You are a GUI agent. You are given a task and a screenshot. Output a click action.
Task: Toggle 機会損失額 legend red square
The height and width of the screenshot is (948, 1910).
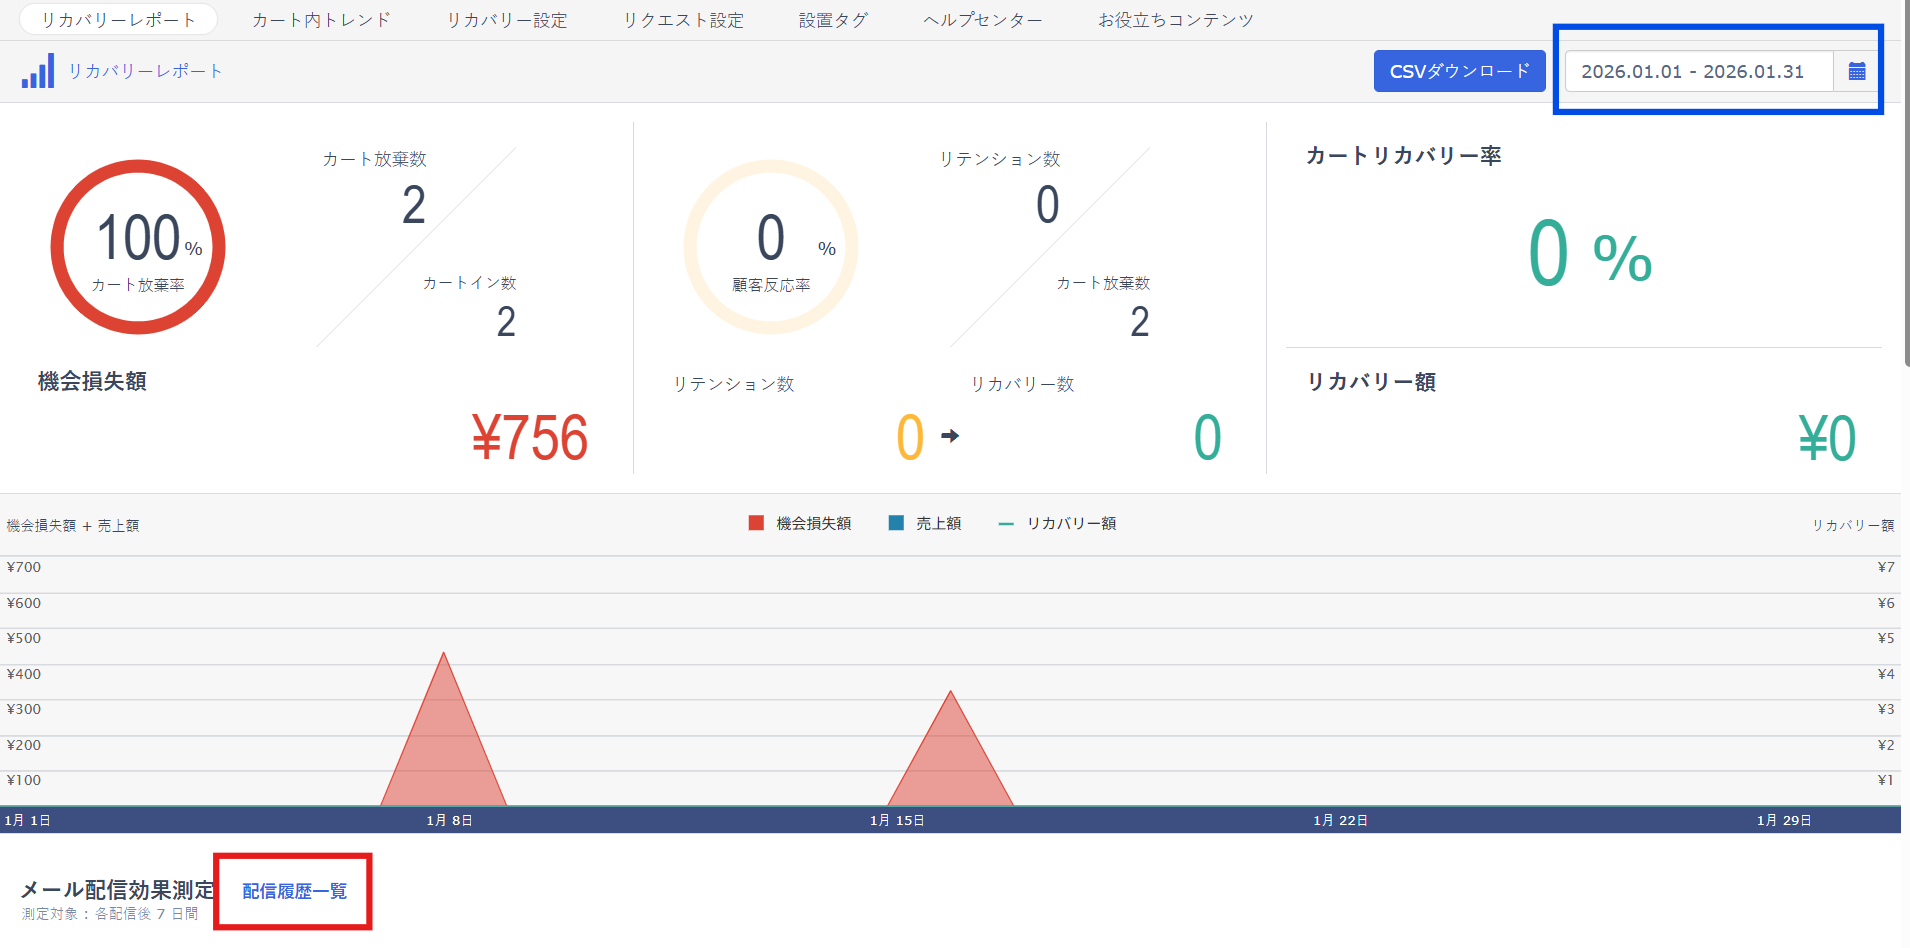(x=756, y=523)
